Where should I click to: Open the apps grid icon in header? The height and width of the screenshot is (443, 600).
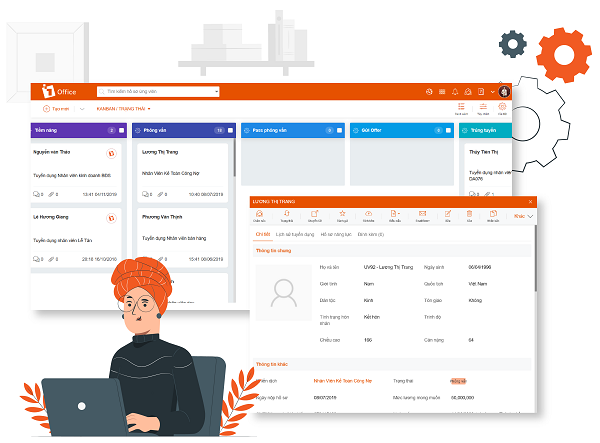pos(442,91)
